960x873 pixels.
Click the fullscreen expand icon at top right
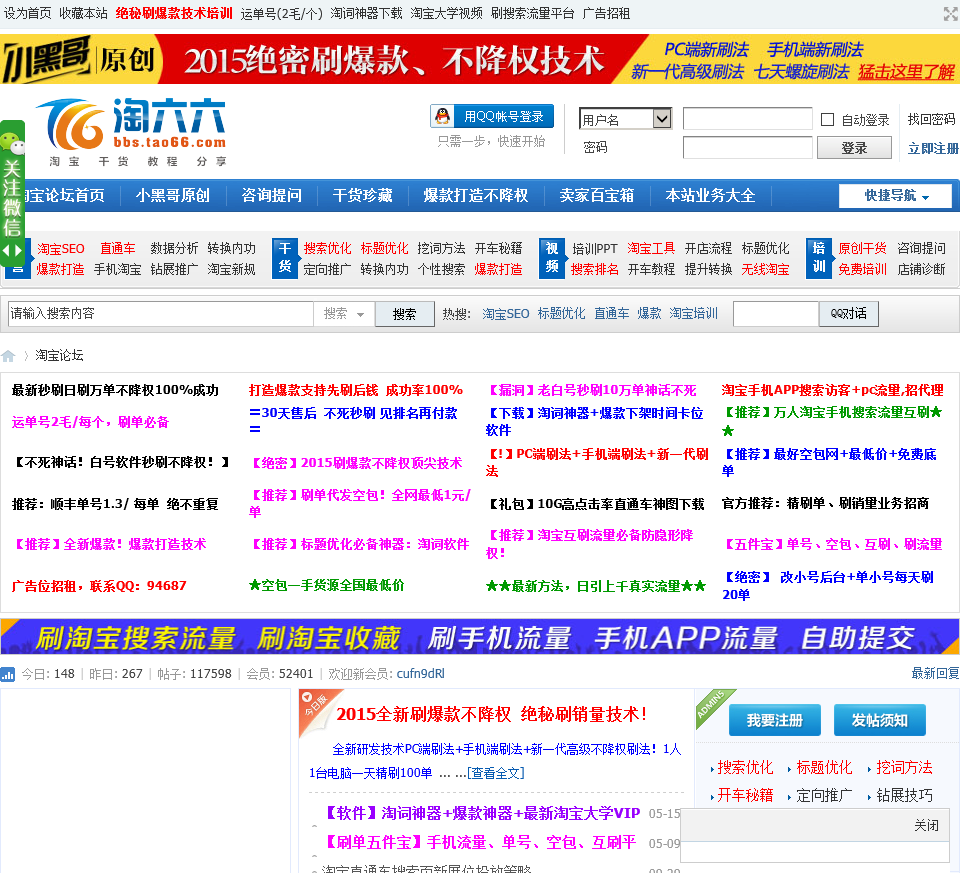(951, 13)
